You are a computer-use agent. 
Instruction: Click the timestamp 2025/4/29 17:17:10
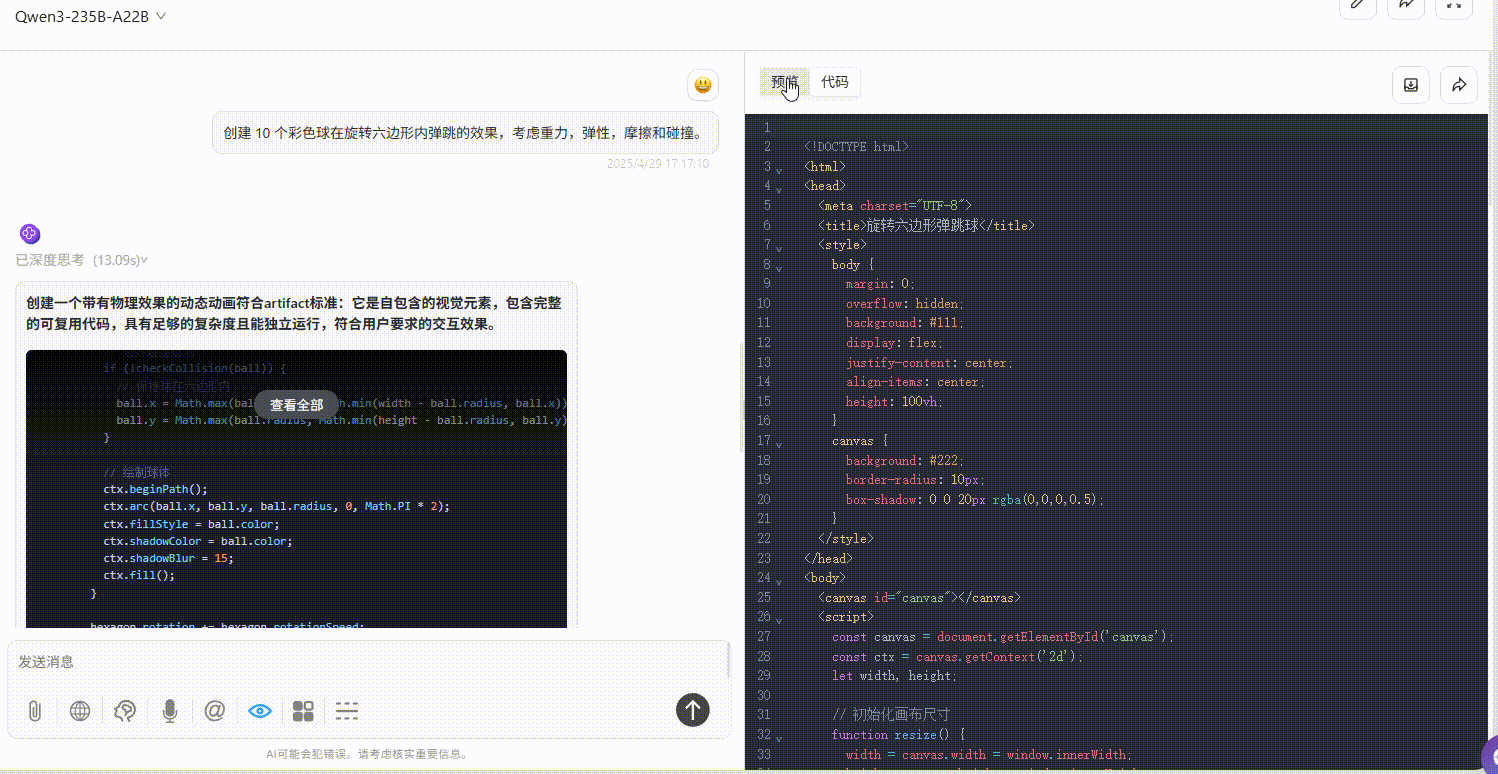pos(658,163)
